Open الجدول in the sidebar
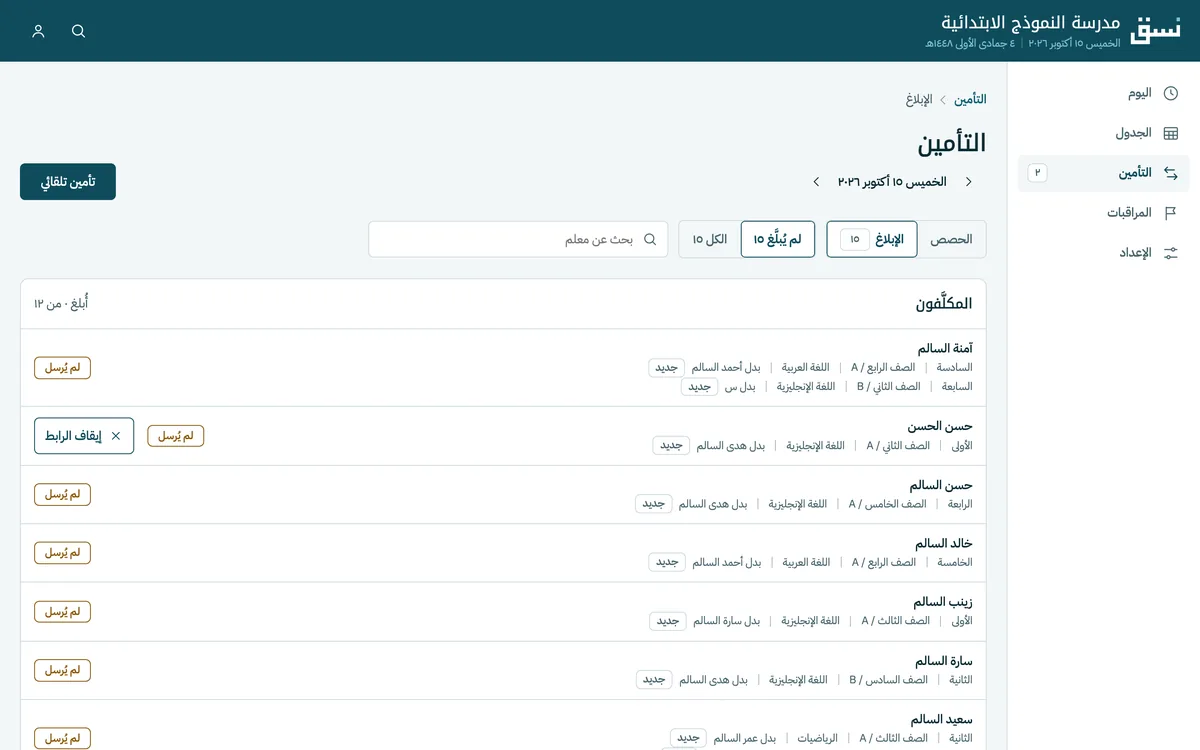 click(1104, 133)
